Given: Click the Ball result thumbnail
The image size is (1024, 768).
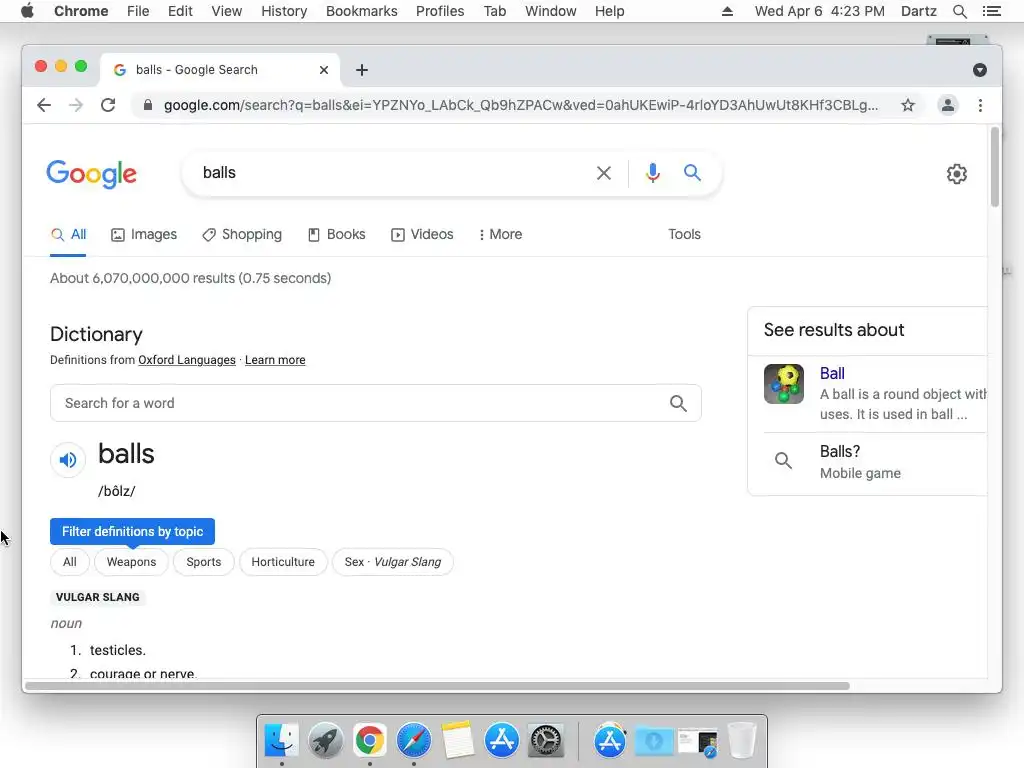Looking at the screenshot, I should (x=784, y=384).
